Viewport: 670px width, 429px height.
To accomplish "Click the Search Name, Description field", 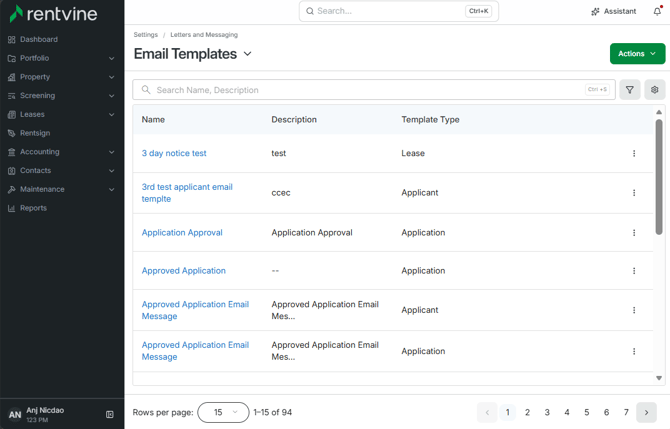I will click(374, 90).
